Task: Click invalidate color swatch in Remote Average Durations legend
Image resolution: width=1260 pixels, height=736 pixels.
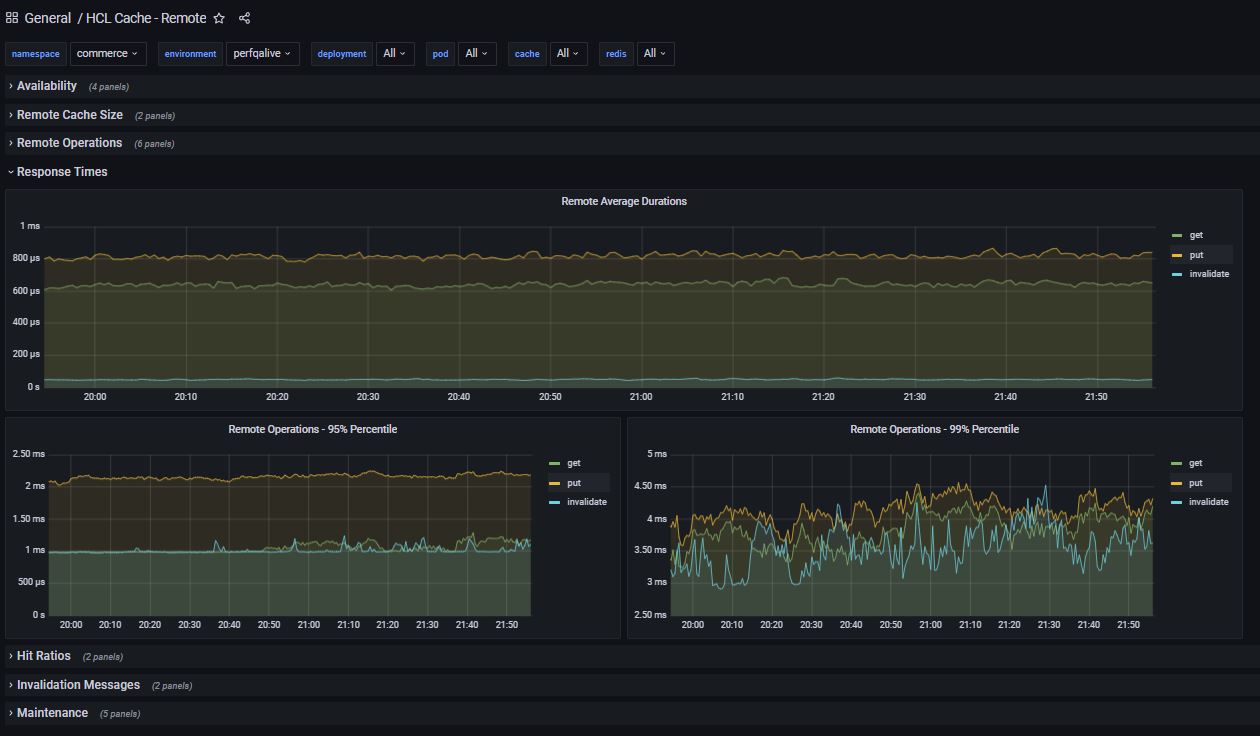Action: tap(1177, 274)
